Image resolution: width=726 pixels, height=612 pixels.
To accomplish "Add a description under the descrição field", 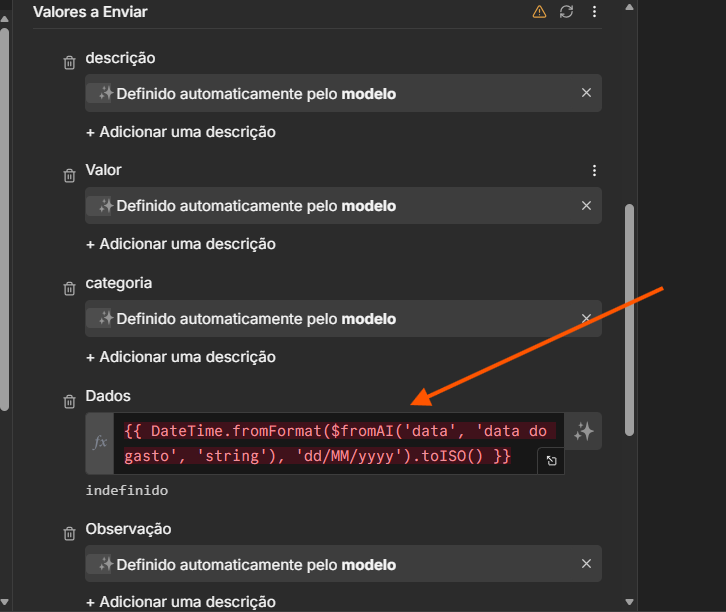I will click(180, 132).
